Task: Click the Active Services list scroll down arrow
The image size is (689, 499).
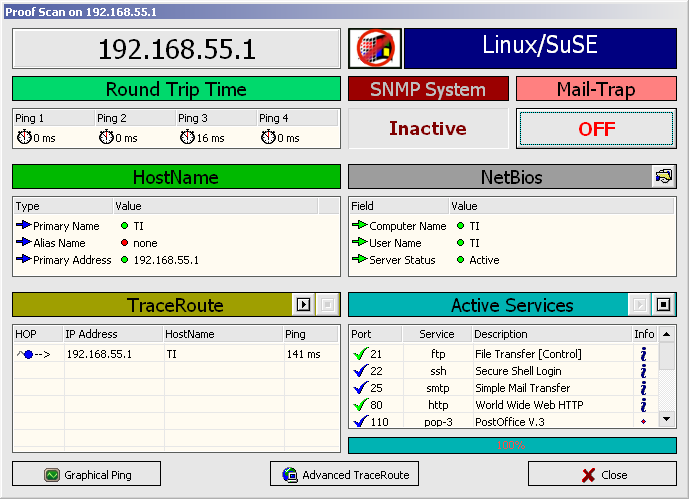Action: (x=667, y=419)
